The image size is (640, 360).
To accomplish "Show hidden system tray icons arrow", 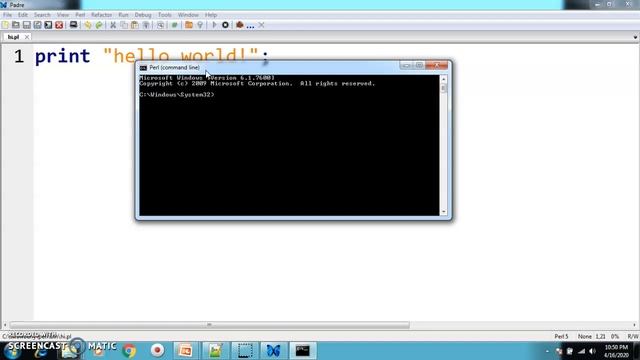I will [x=547, y=351].
